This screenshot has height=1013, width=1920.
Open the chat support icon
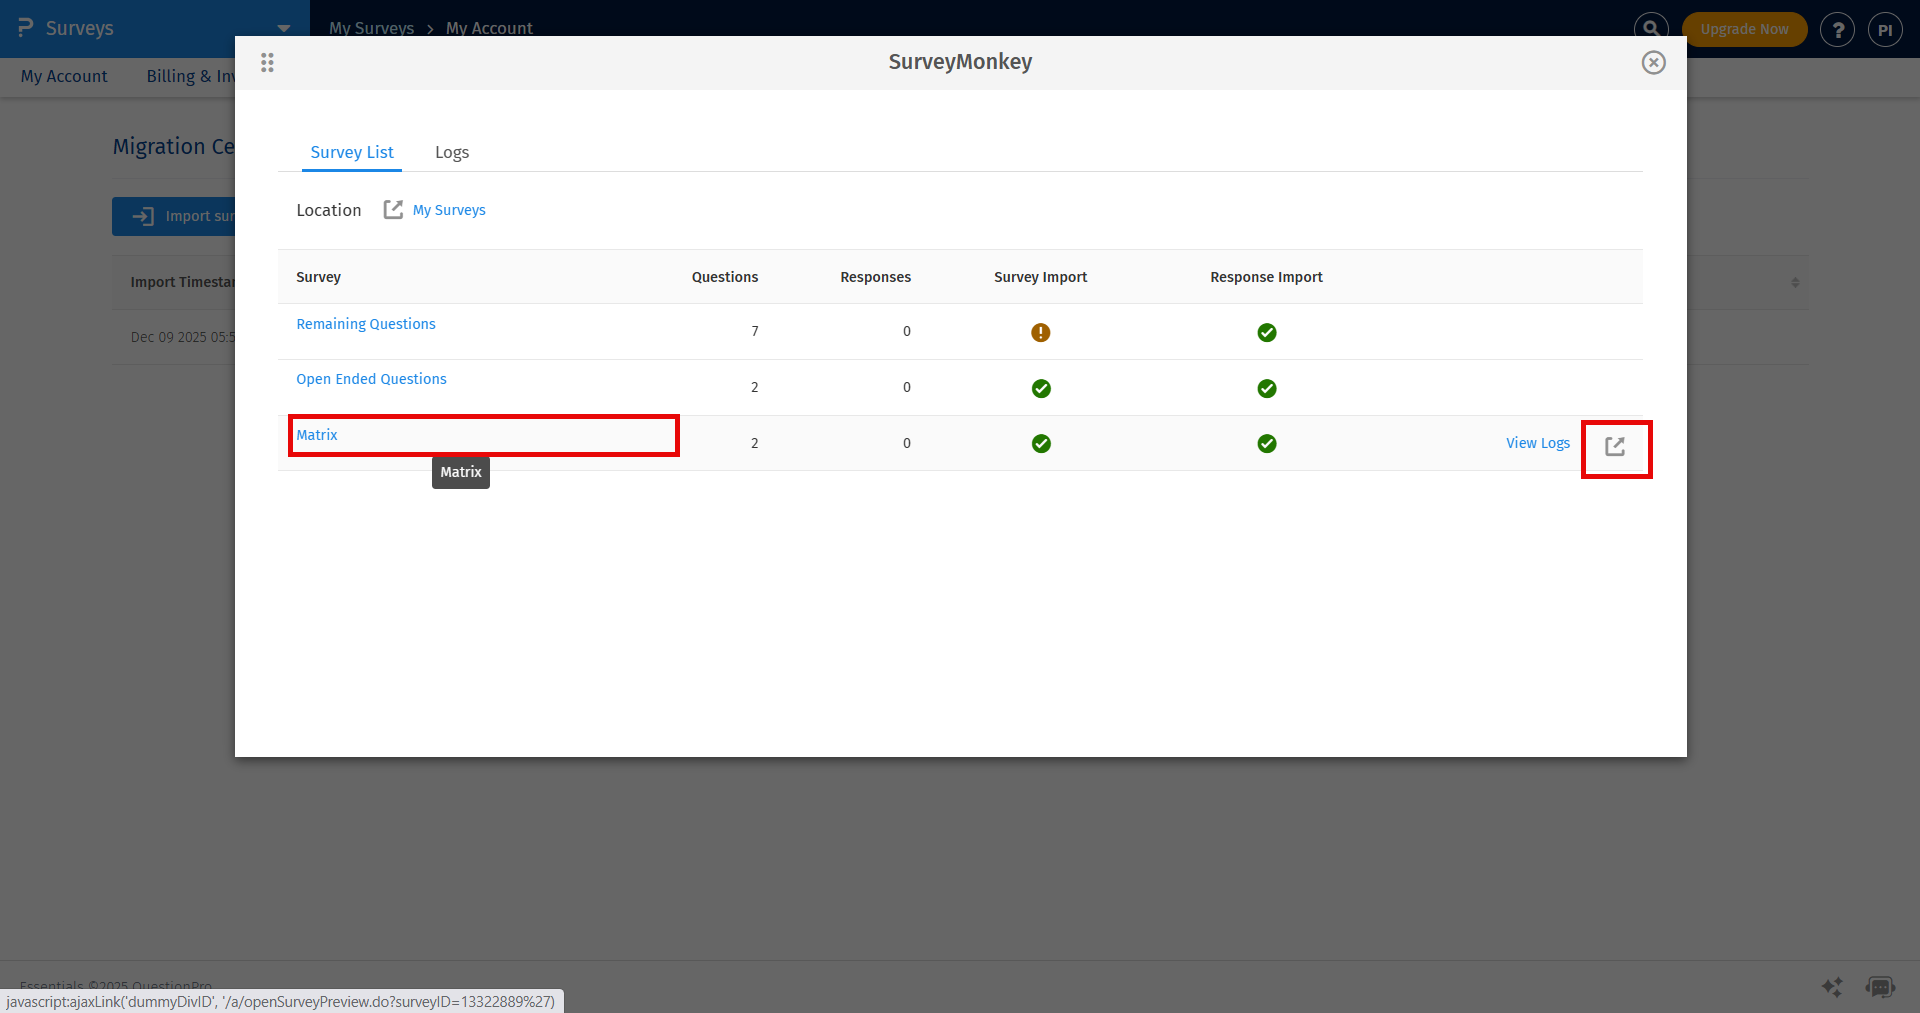[1880, 988]
